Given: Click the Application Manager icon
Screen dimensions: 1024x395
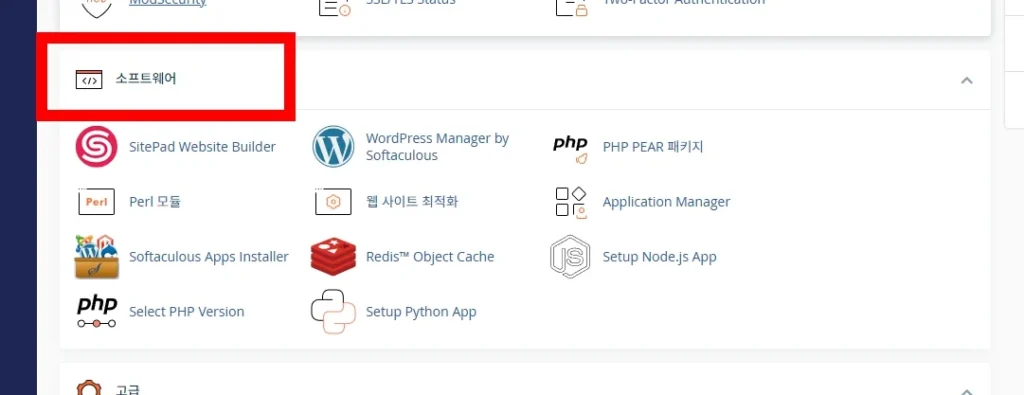Looking at the screenshot, I should coord(570,202).
